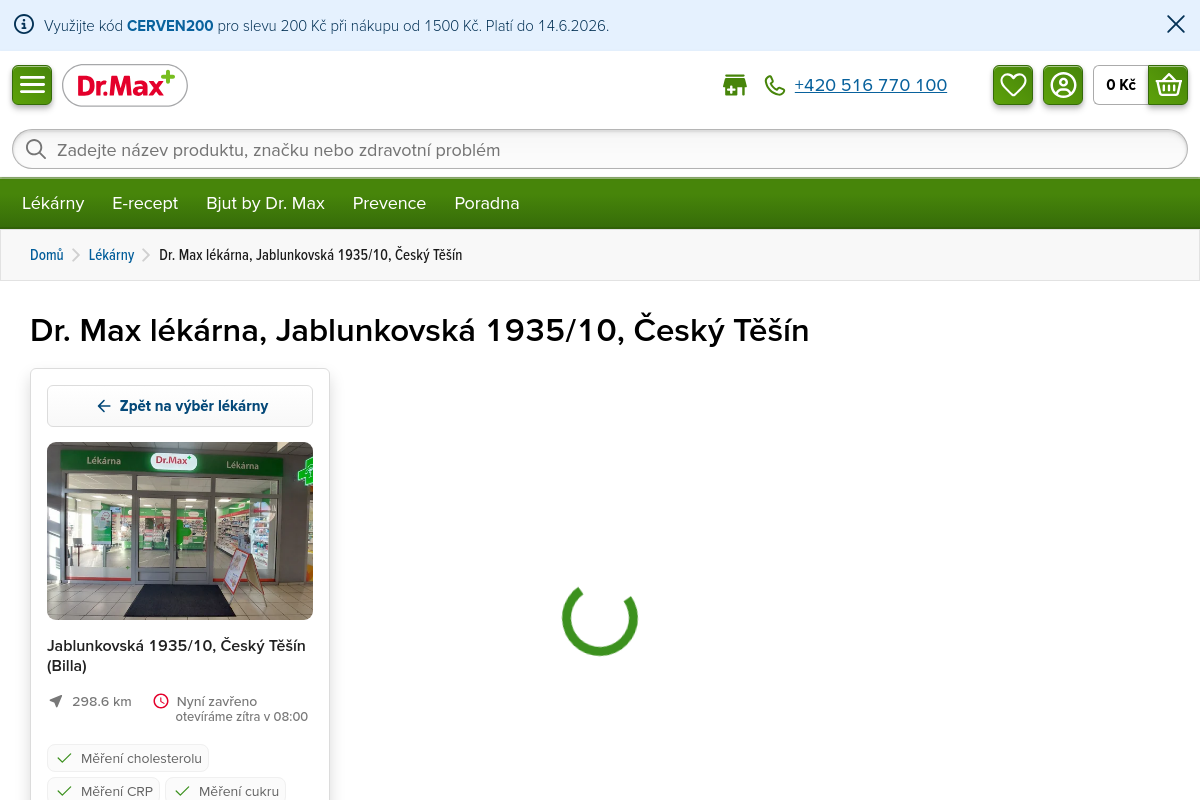This screenshot has height=800, width=1200.
Task: Click the 0 Kč cart total
Action: click(x=1121, y=85)
